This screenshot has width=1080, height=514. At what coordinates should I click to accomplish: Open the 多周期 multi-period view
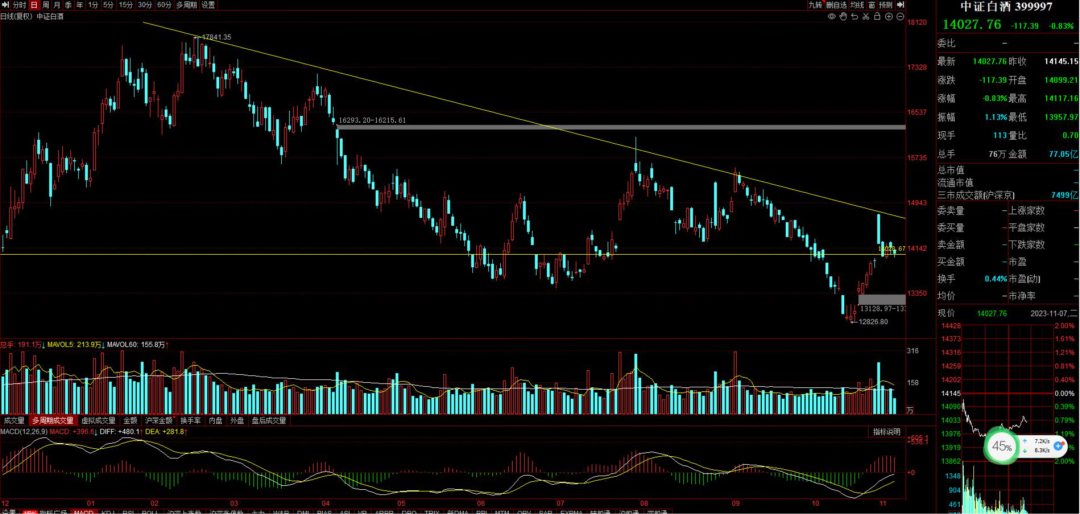pos(187,5)
